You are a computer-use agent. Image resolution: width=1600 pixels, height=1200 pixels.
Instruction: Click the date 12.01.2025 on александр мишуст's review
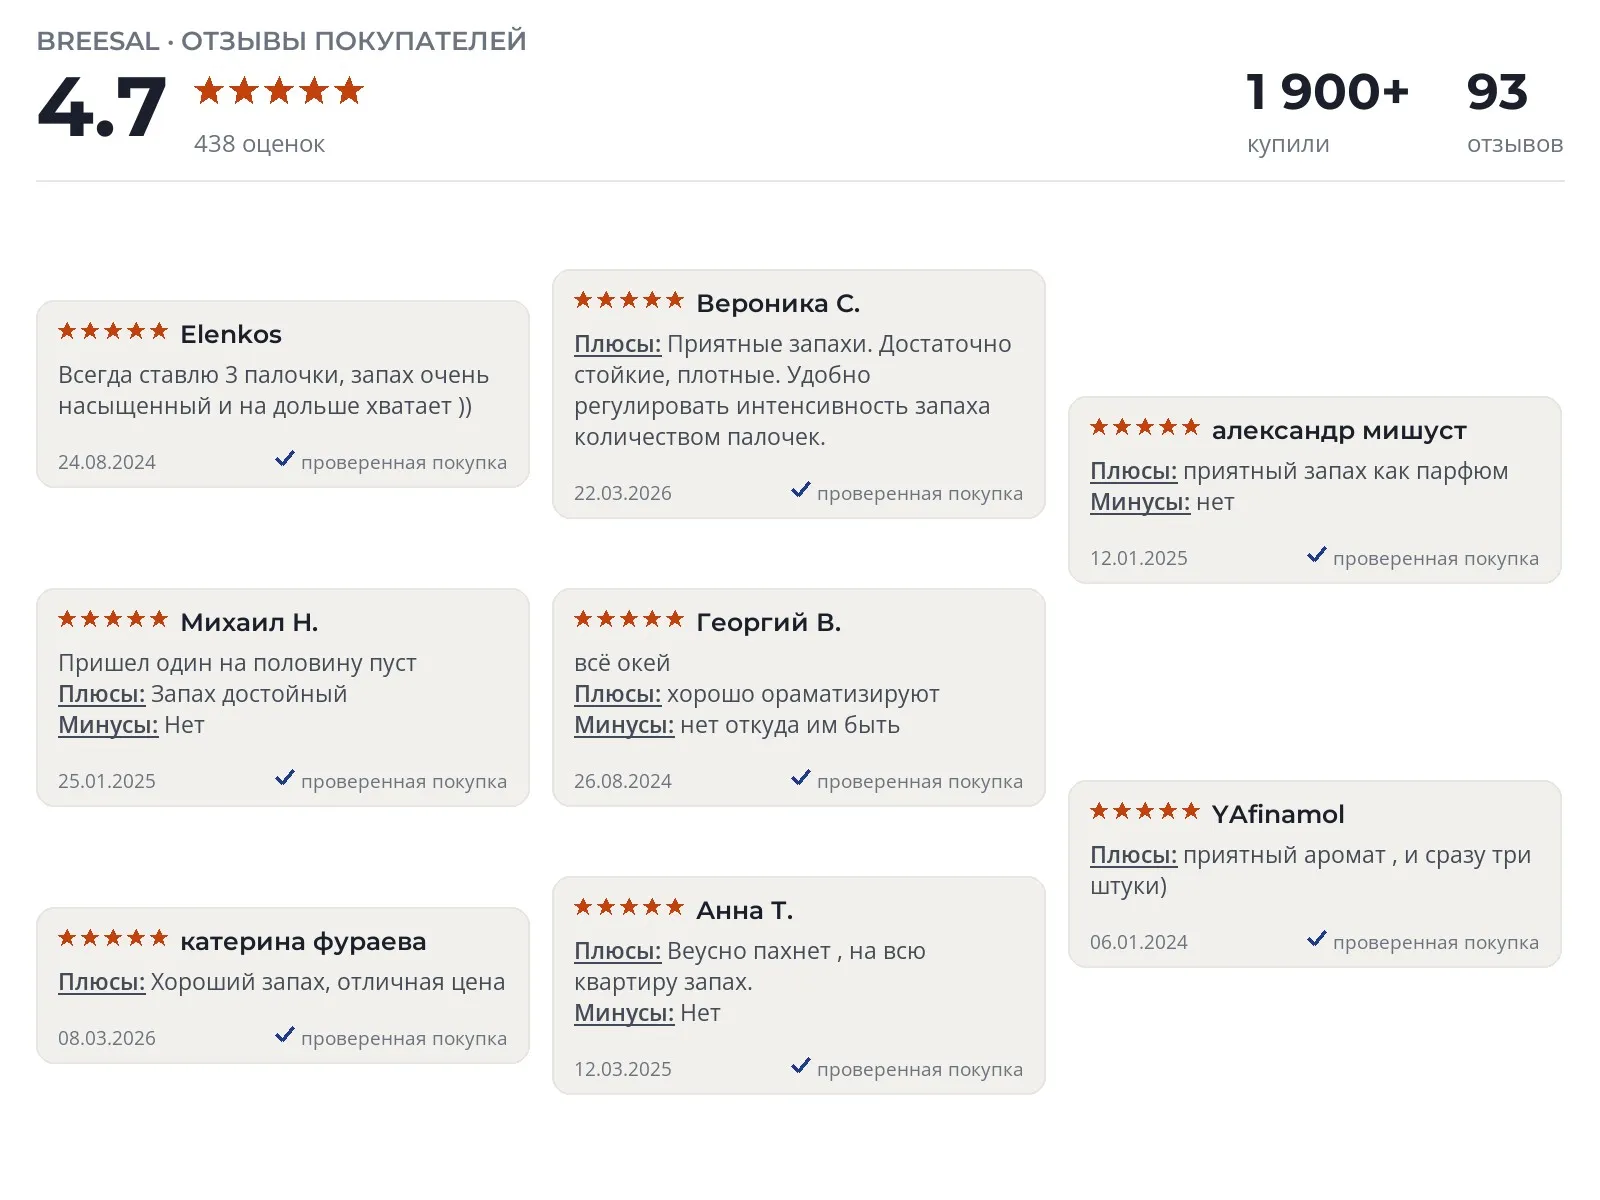[x=1139, y=558]
